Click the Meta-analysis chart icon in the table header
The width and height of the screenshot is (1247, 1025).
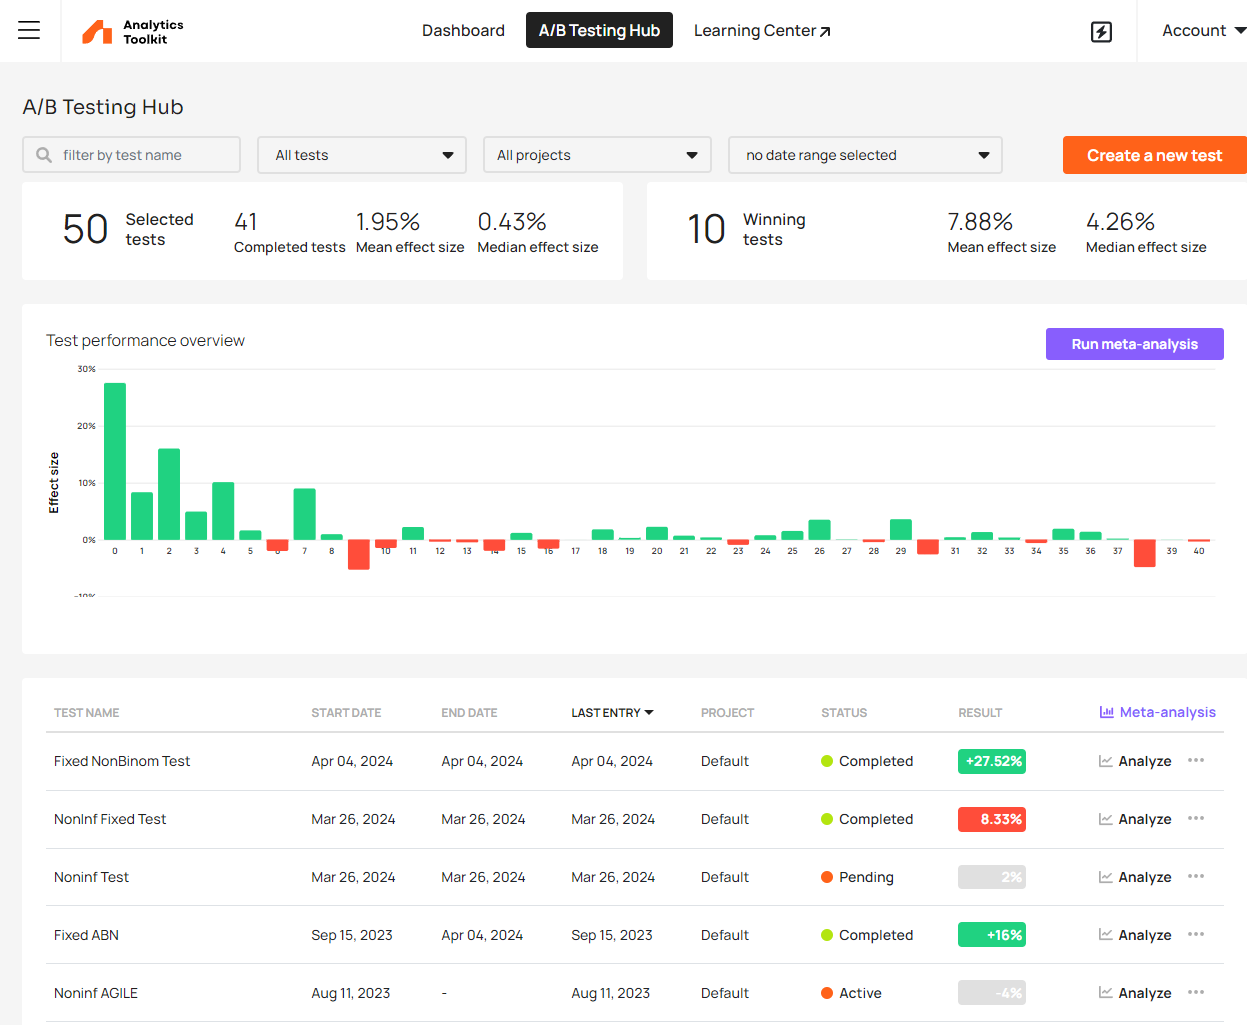[x=1106, y=712]
